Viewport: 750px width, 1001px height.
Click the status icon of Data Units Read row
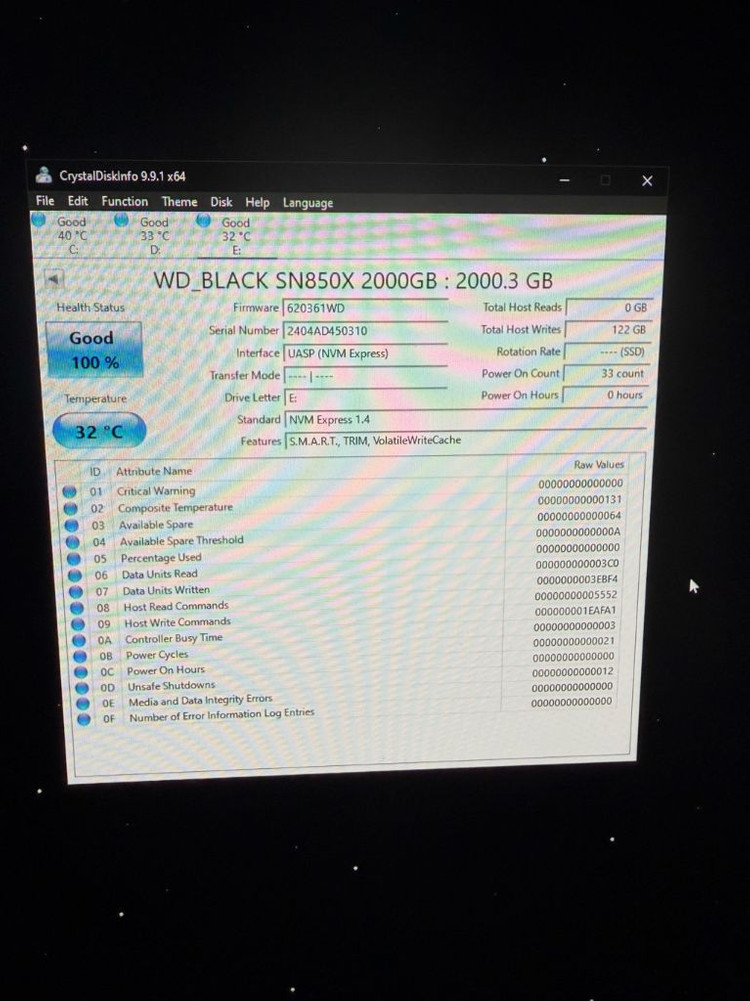tap(75, 575)
